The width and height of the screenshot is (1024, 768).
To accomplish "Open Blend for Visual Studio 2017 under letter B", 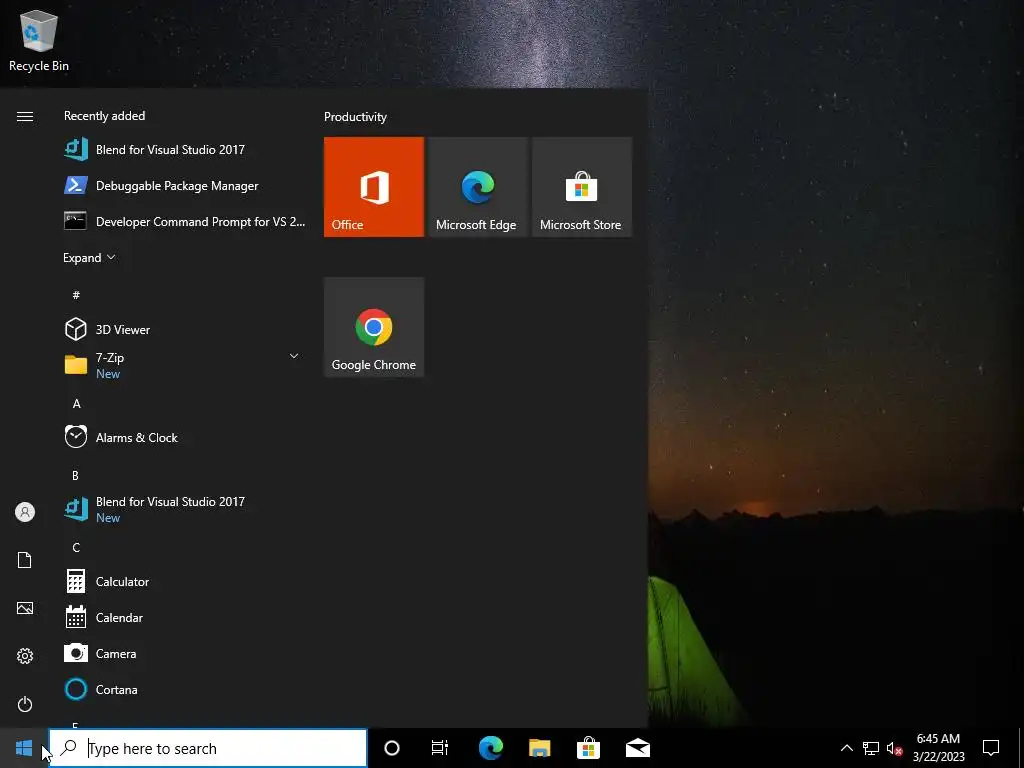I will pyautogui.click(x=185, y=509).
